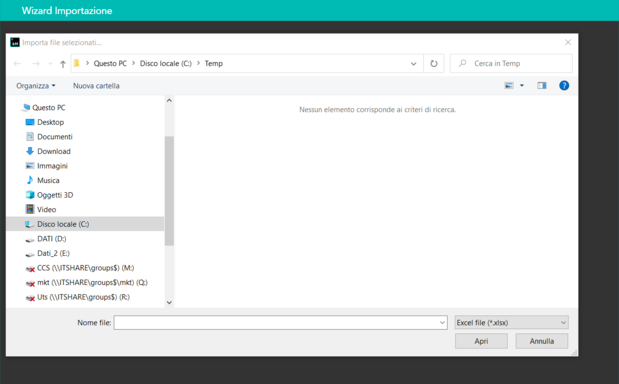The image size is (619, 384).
Task: Click the Desktop icon in sidebar
Action: point(30,122)
